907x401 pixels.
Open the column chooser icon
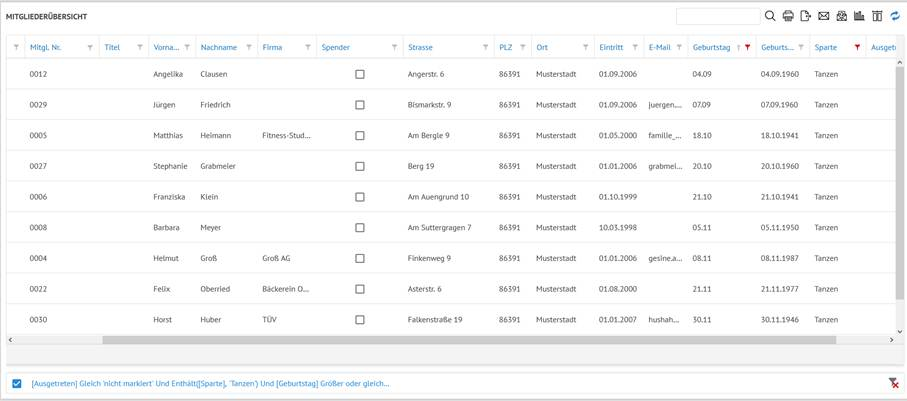point(877,16)
